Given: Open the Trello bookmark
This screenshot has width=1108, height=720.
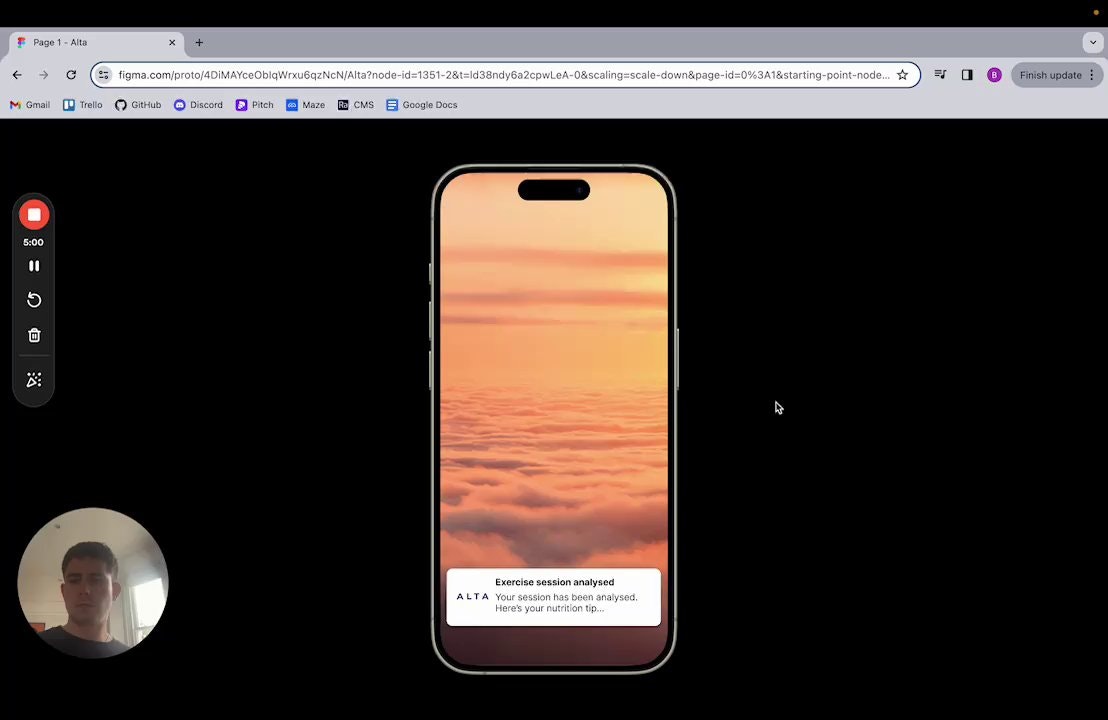Looking at the screenshot, I should pyautogui.click(x=83, y=105).
